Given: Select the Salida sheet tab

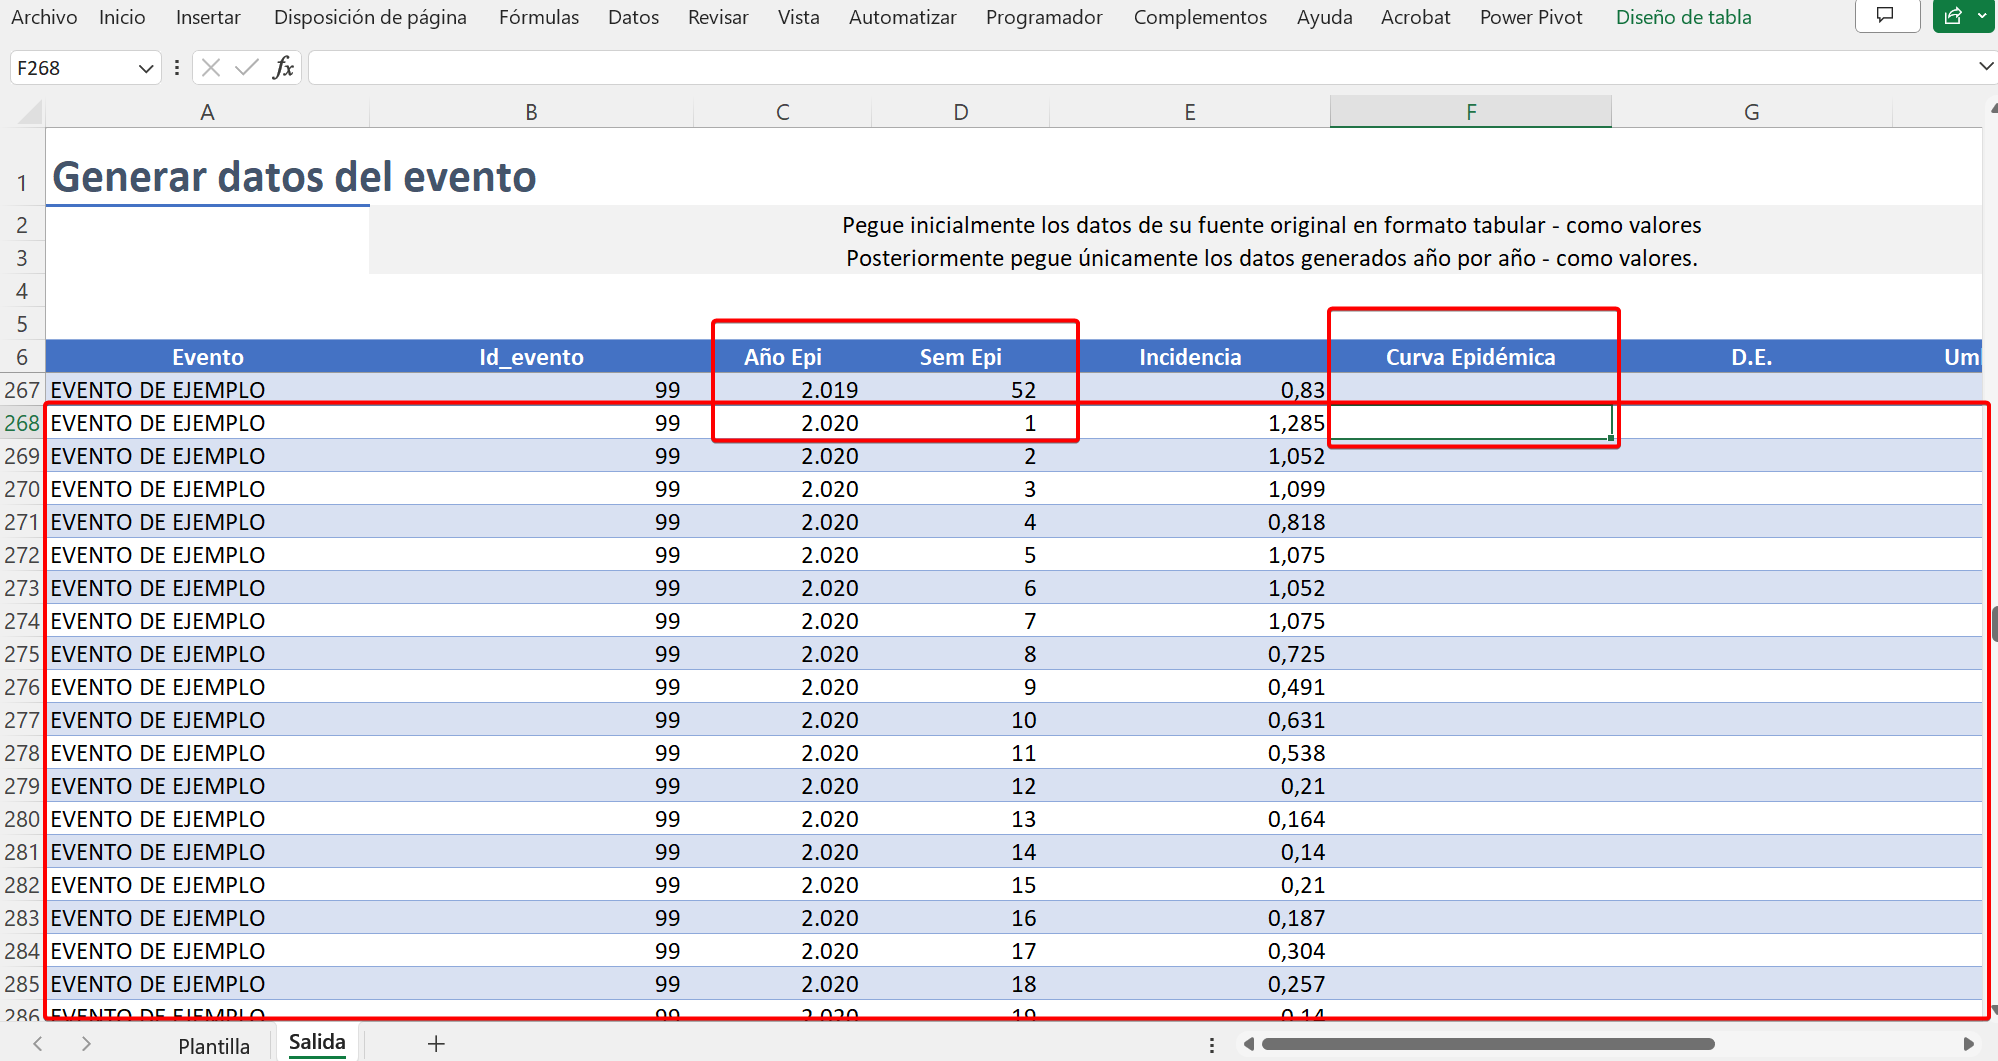Looking at the screenshot, I should (x=317, y=1042).
